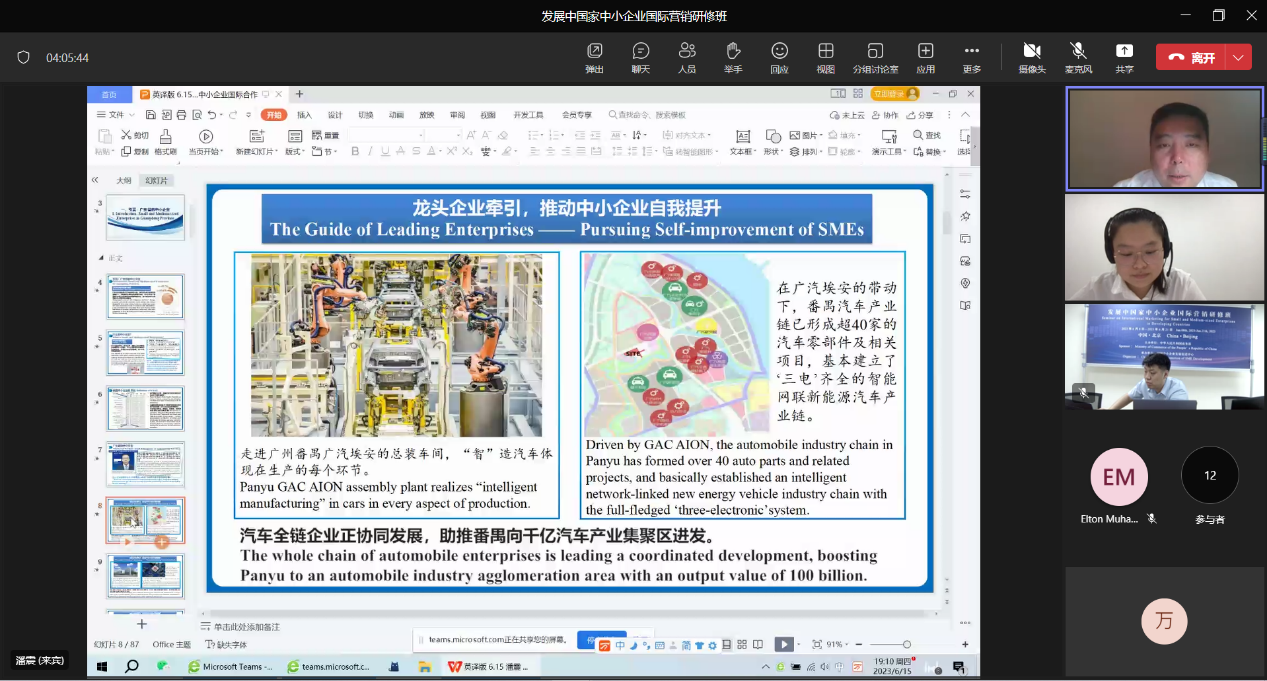The width and height of the screenshot is (1267, 681).
Task: Raise hand (举手) in the meeting
Action: [733, 57]
